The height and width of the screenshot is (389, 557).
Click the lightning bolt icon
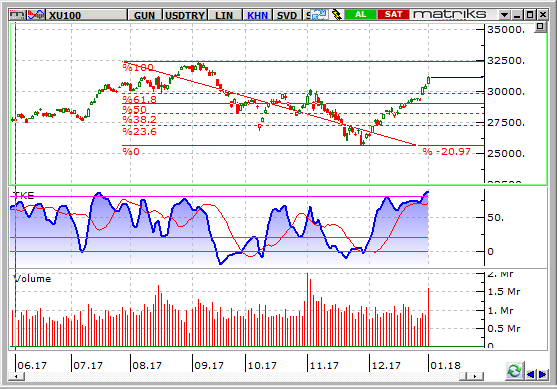(x=336, y=15)
